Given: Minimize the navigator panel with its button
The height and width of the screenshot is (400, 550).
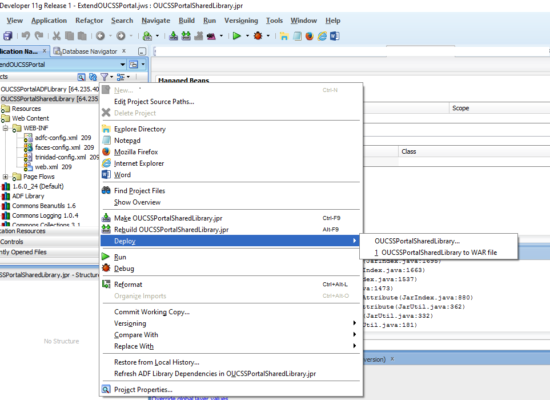Looking at the screenshot, I should point(142,52).
